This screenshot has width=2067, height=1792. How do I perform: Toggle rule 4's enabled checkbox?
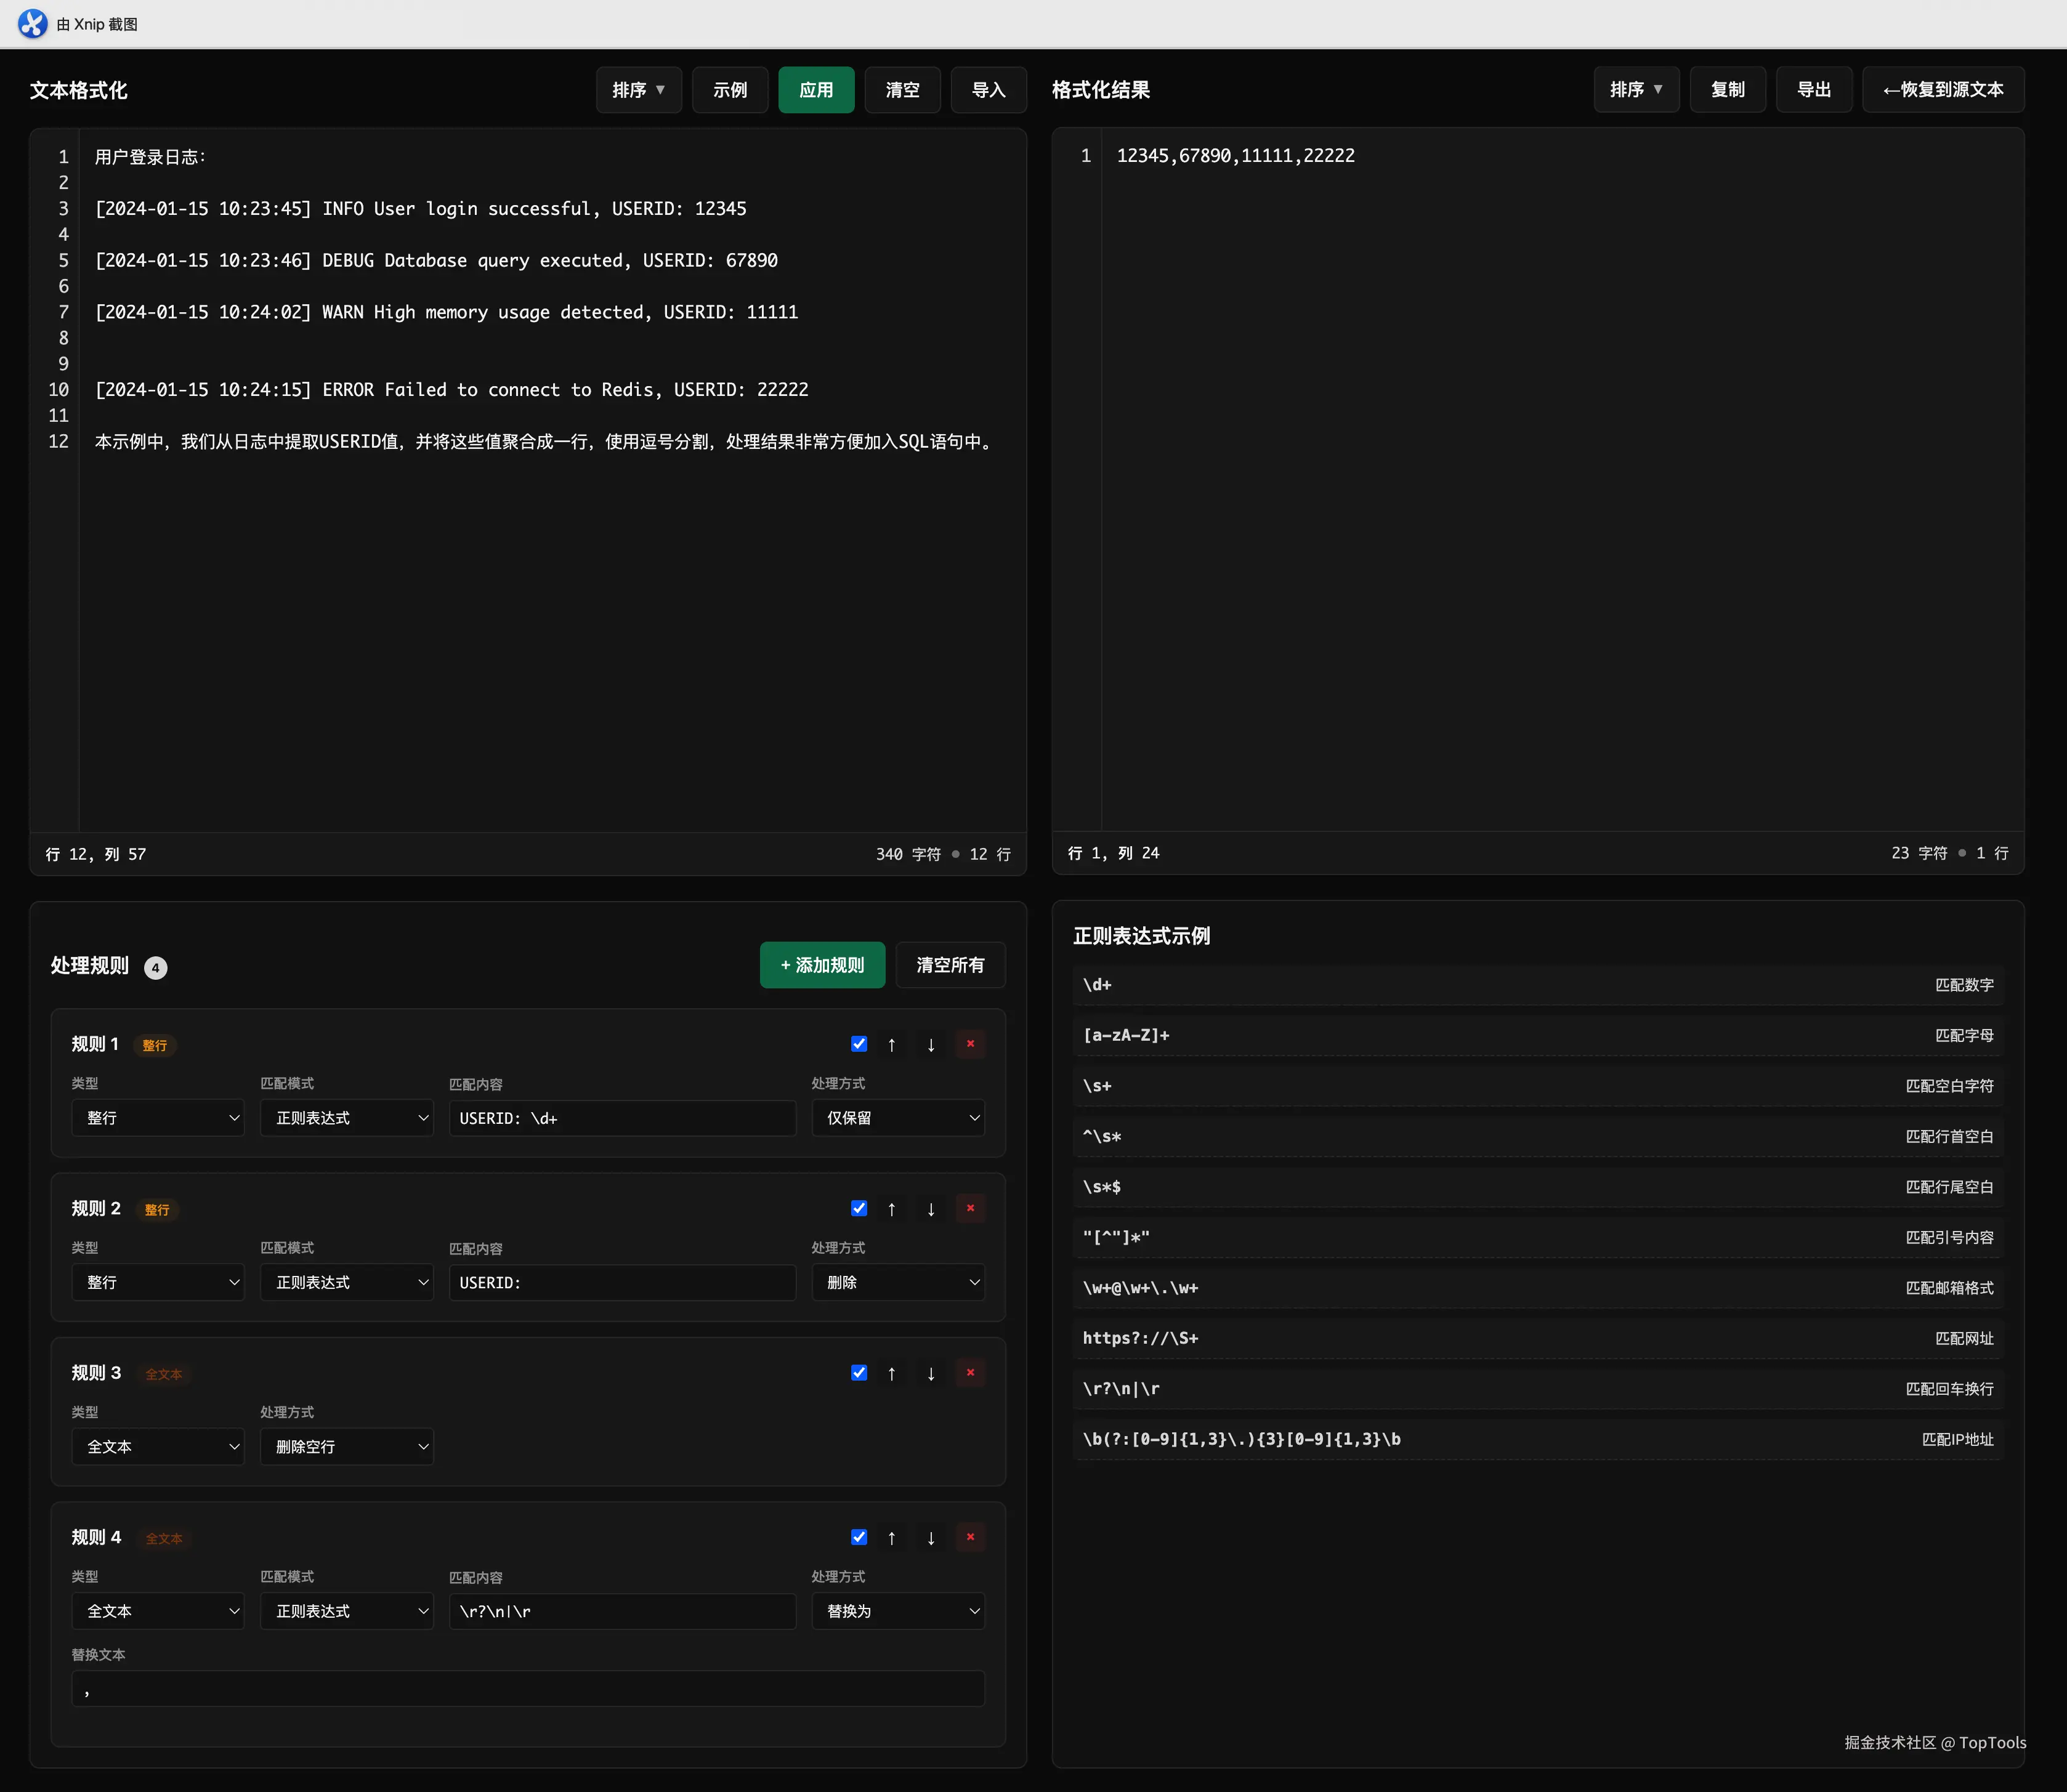coord(858,1537)
